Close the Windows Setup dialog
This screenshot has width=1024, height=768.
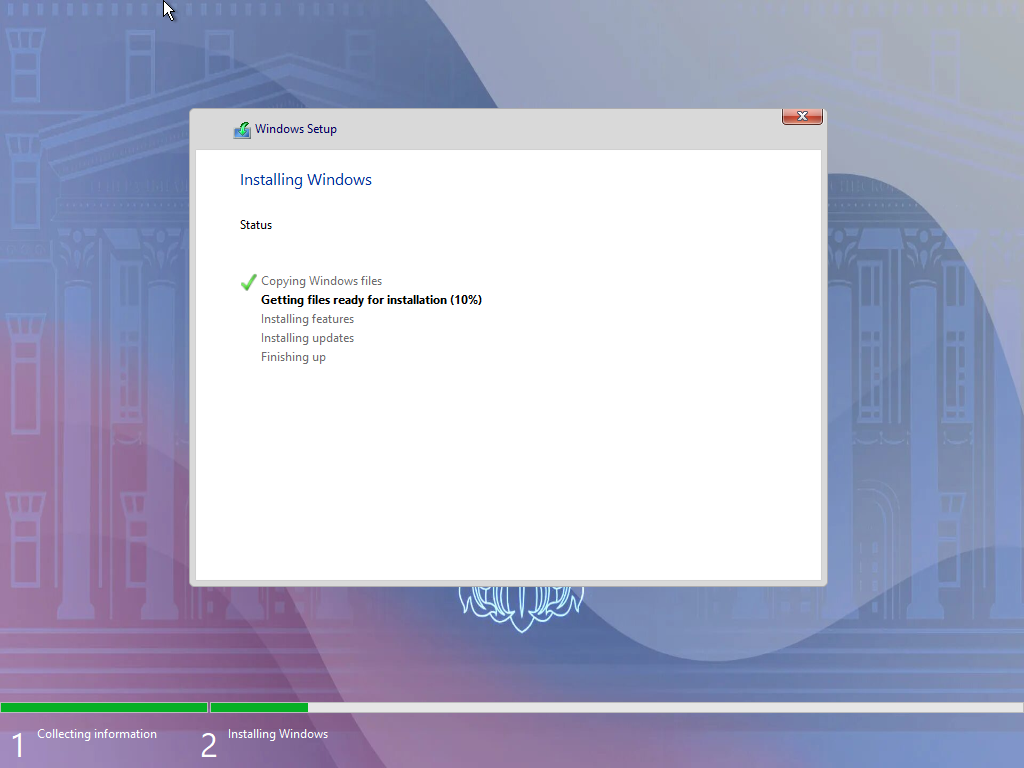pyautogui.click(x=802, y=116)
